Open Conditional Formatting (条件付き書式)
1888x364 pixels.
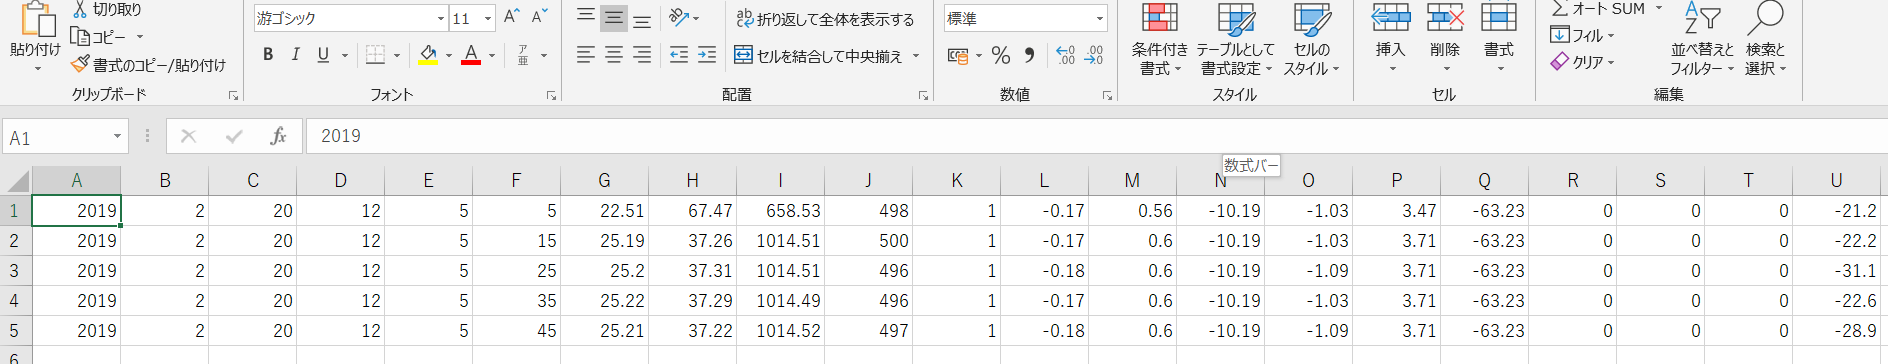1160,39
